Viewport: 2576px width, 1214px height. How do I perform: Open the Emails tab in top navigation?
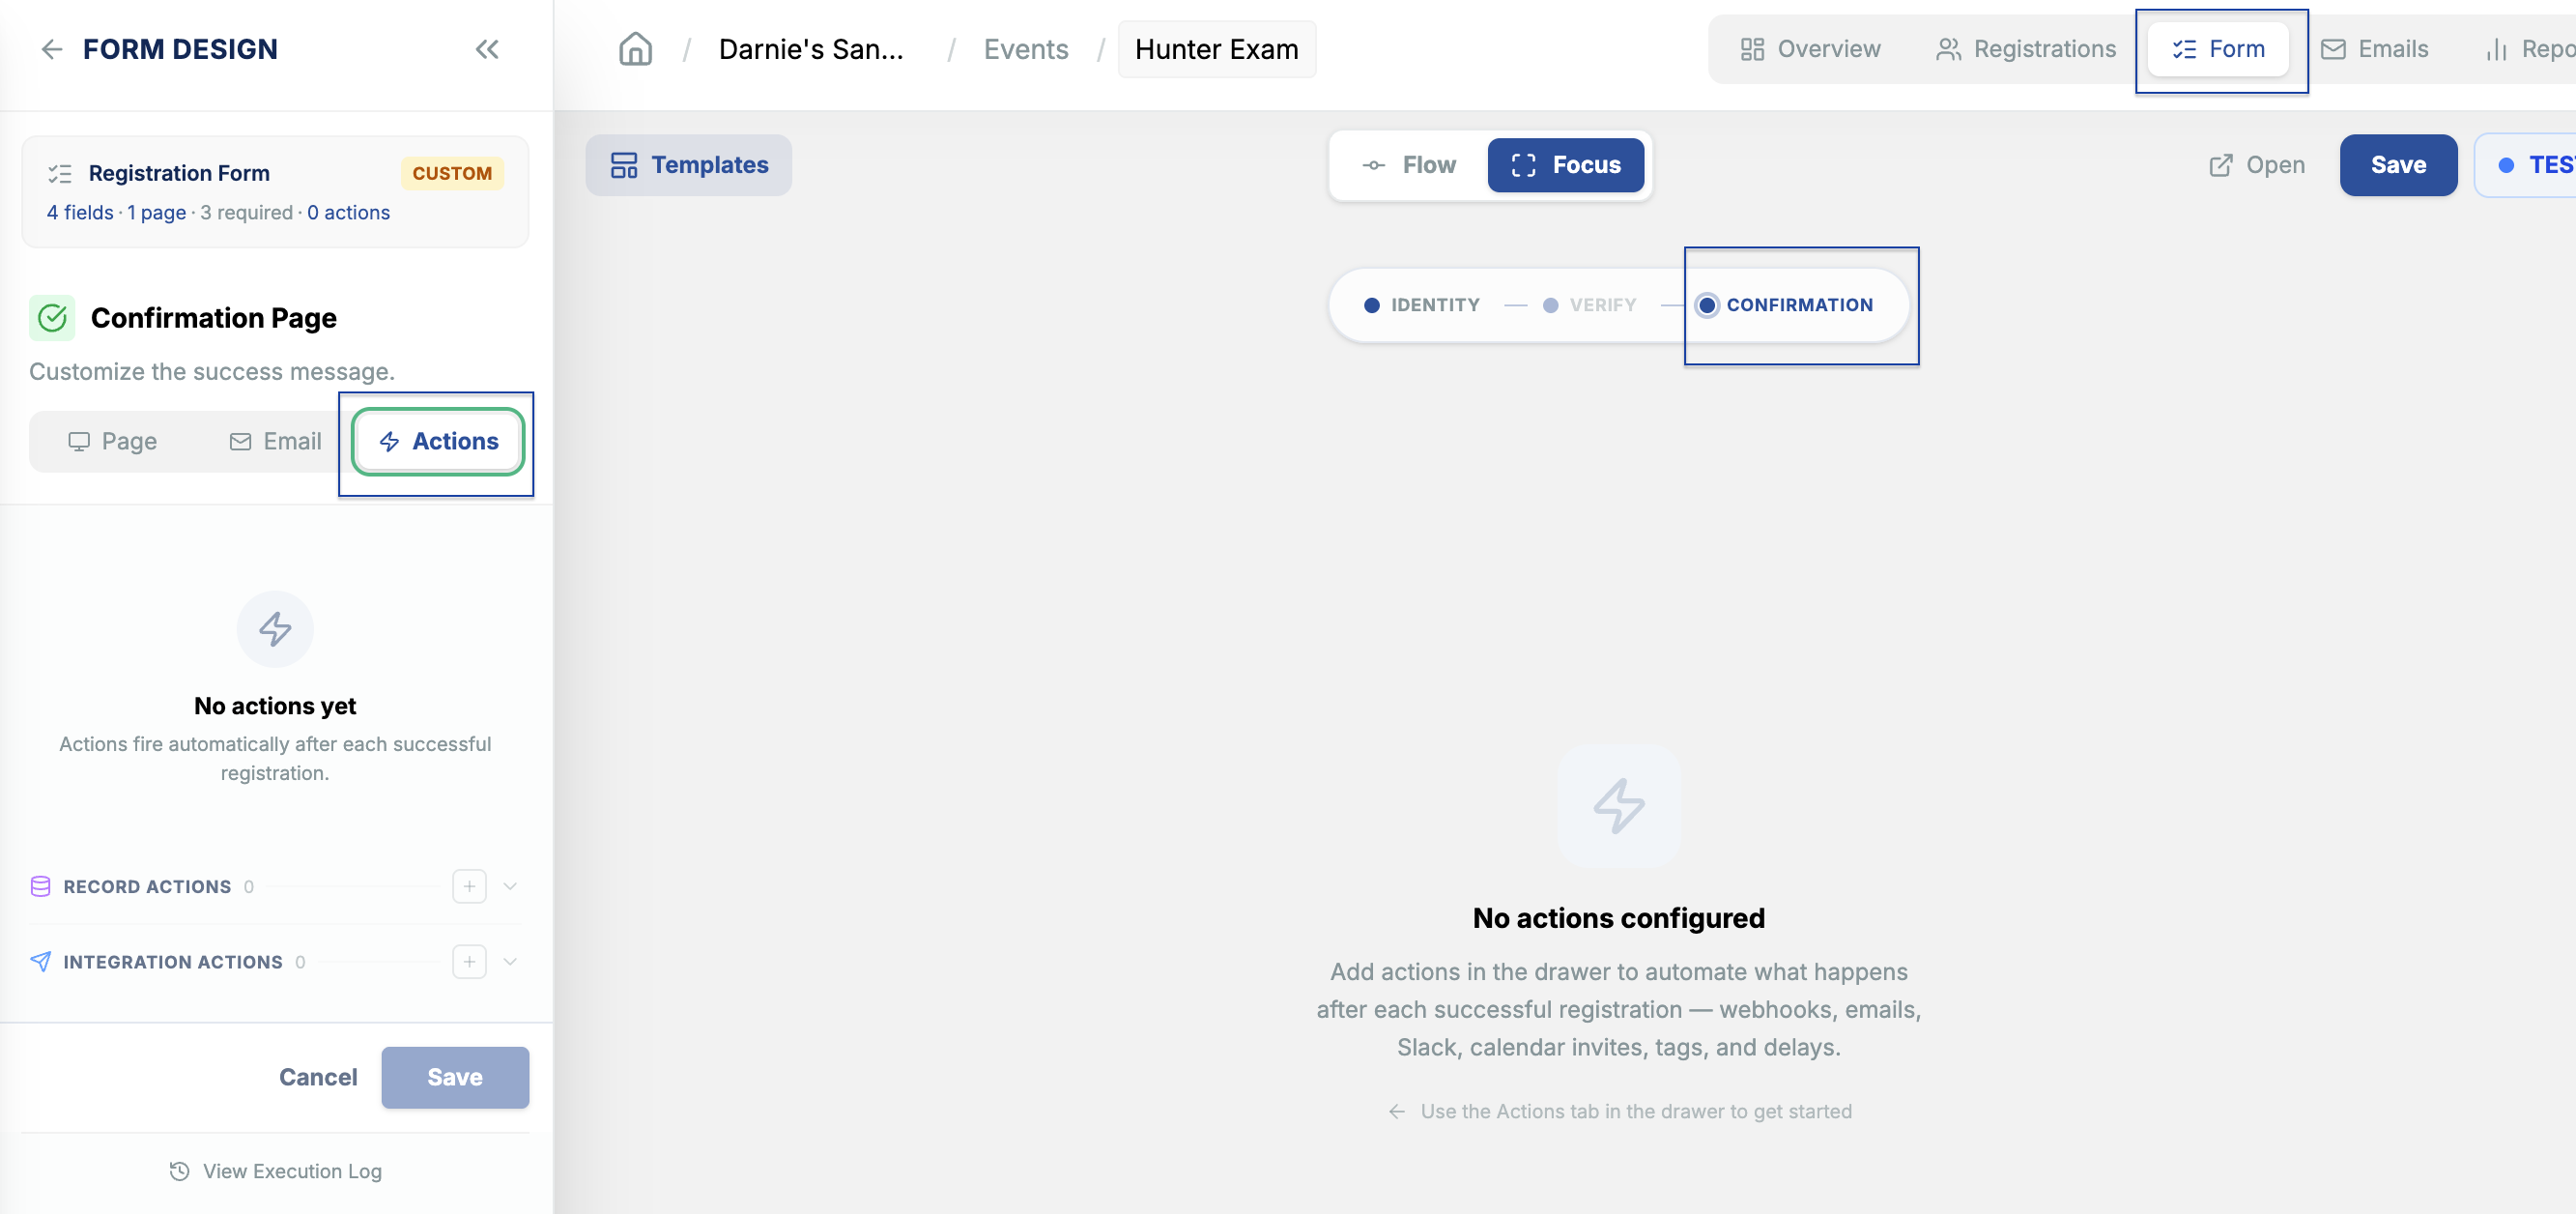pyautogui.click(x=2374, y=49)
